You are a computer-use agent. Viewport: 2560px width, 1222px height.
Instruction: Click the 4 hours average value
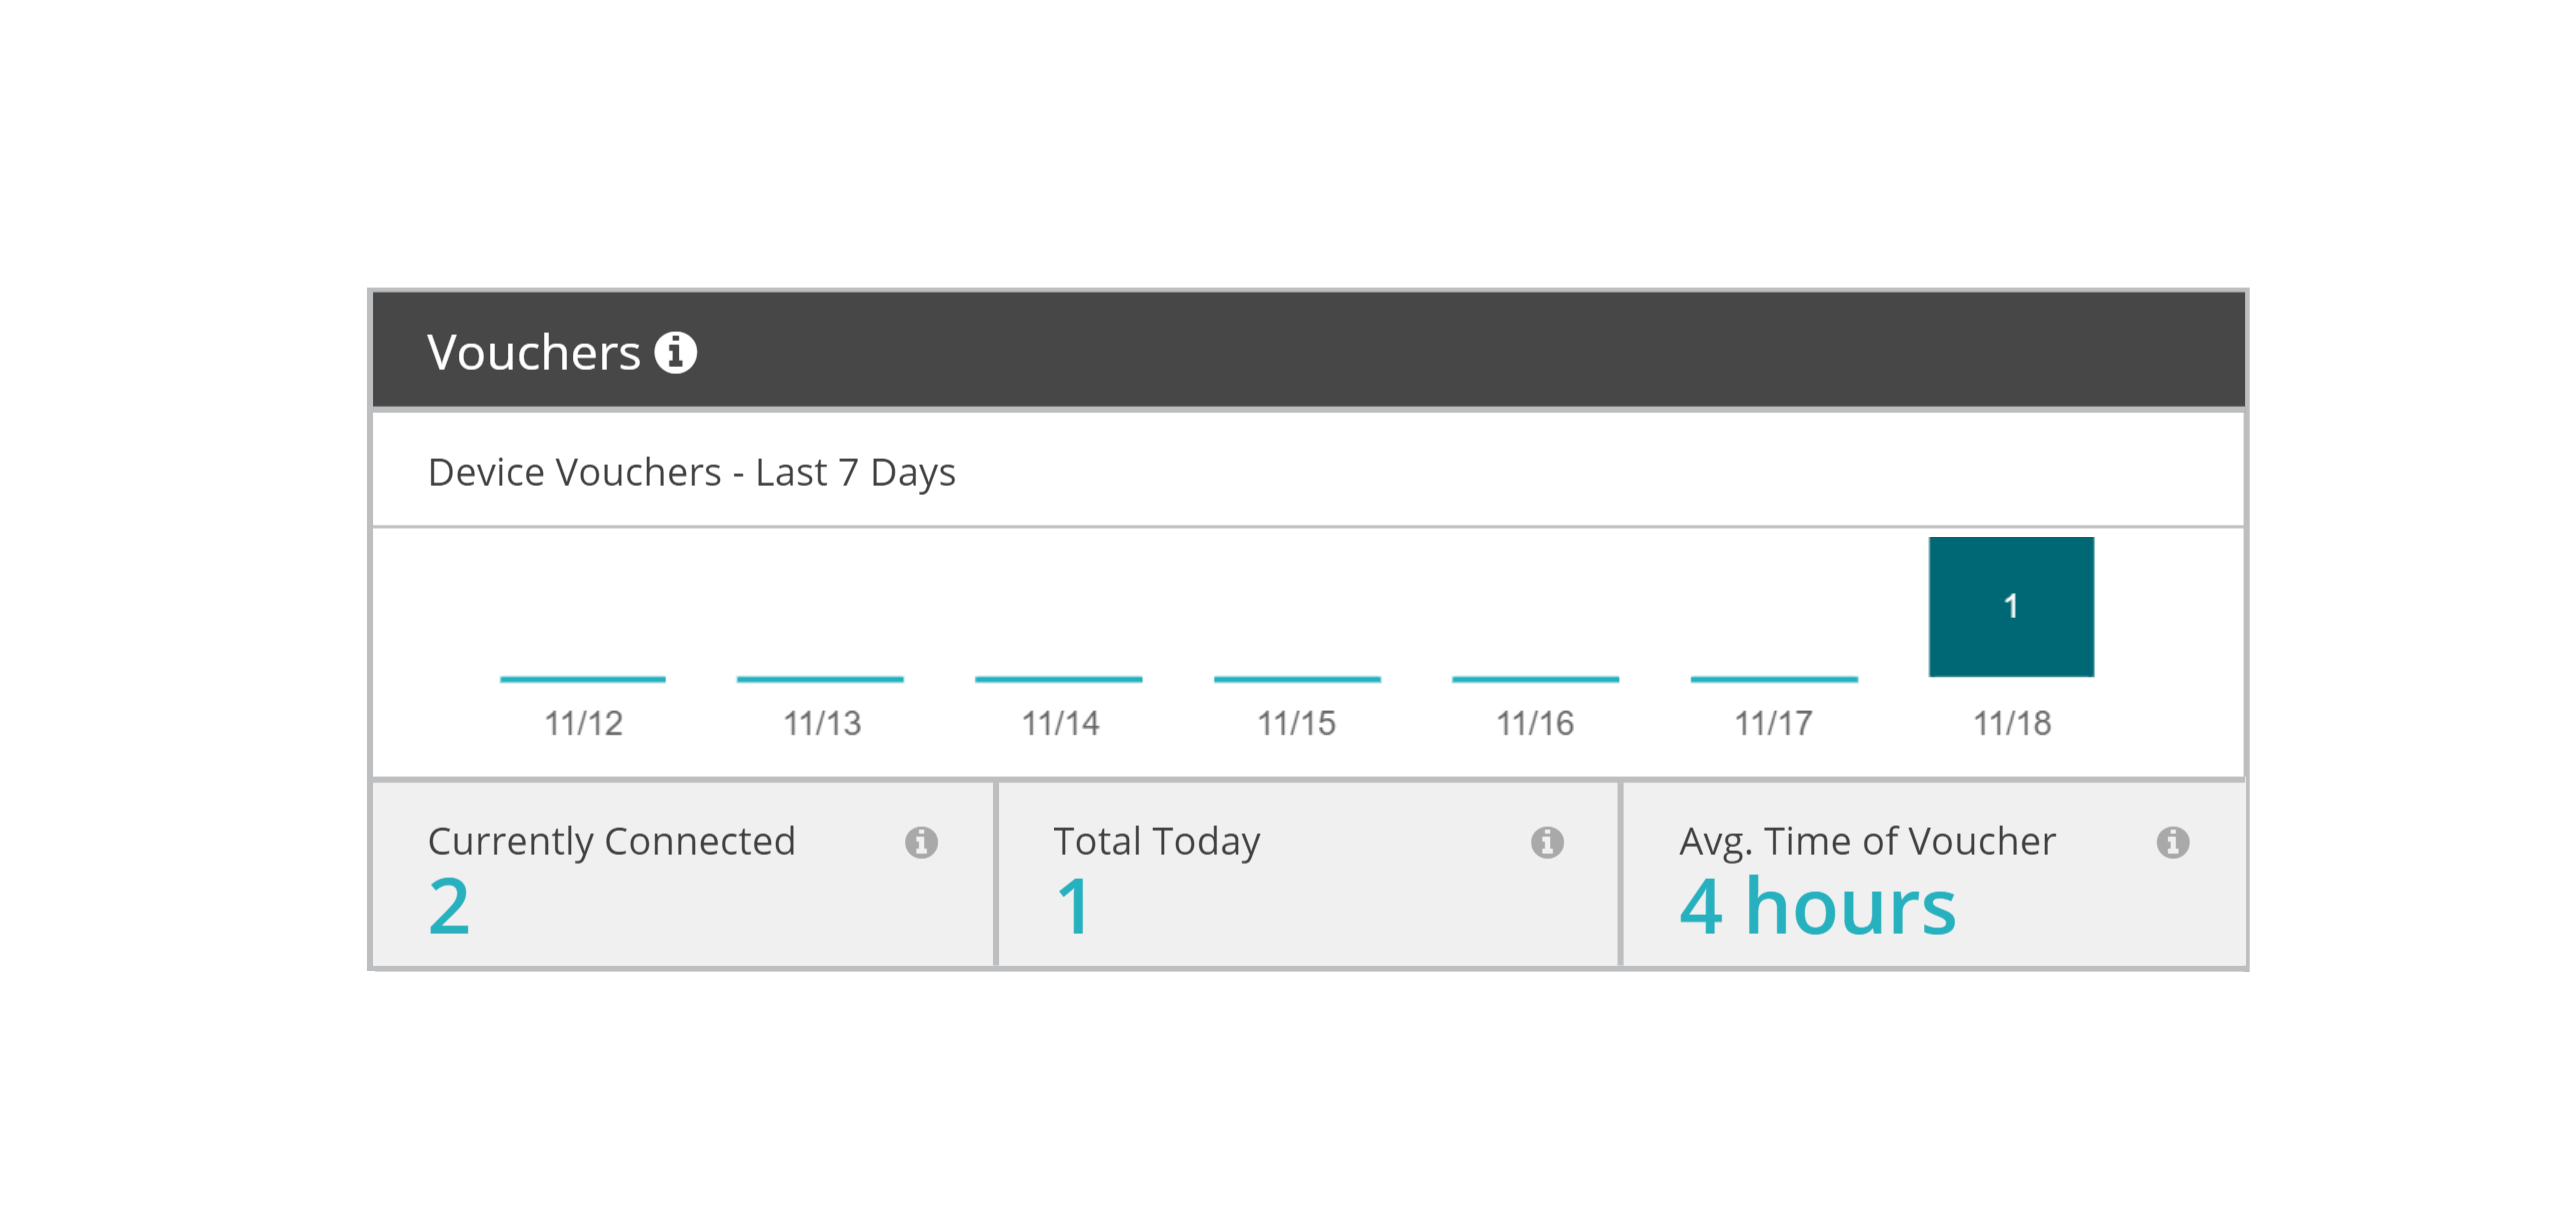point(1817,907)
